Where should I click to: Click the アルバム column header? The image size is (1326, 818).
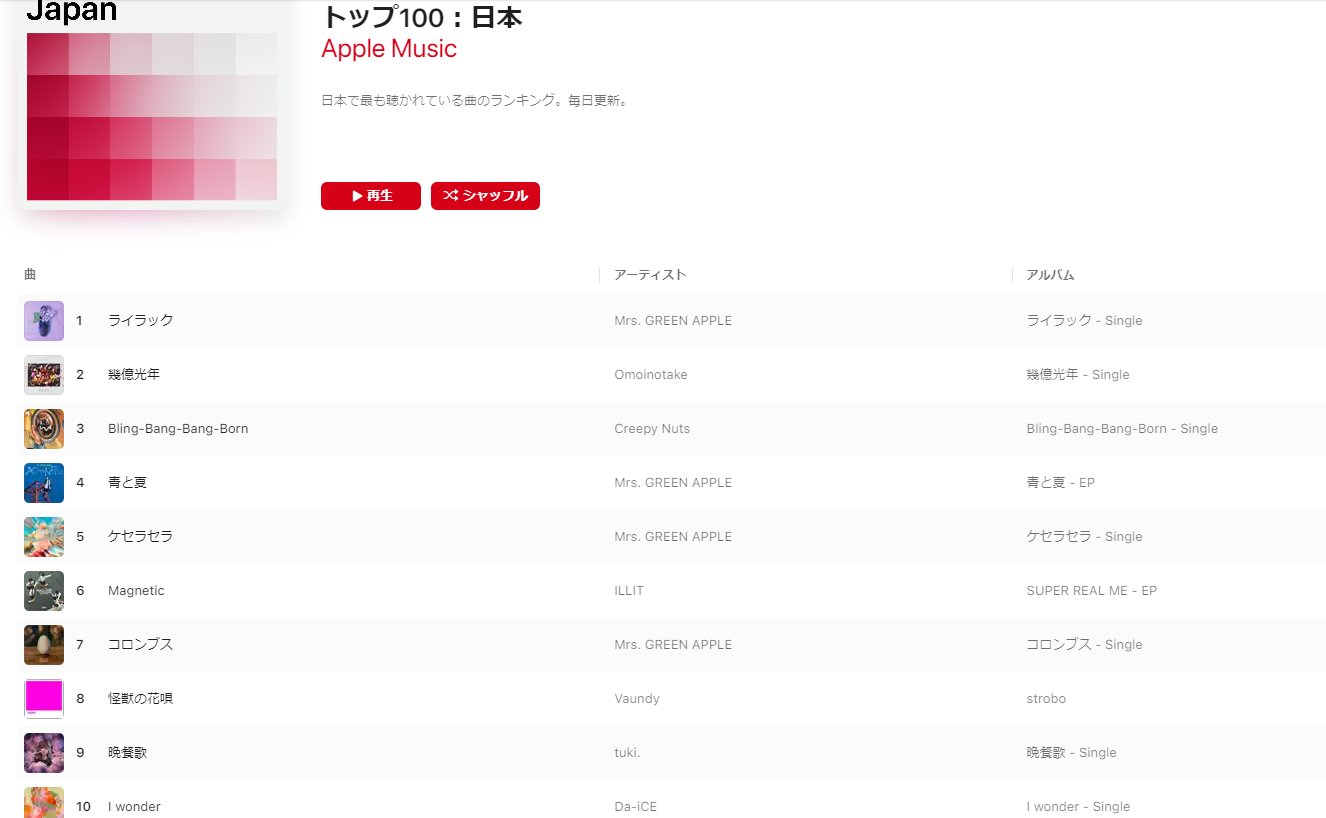(1050, 275)
